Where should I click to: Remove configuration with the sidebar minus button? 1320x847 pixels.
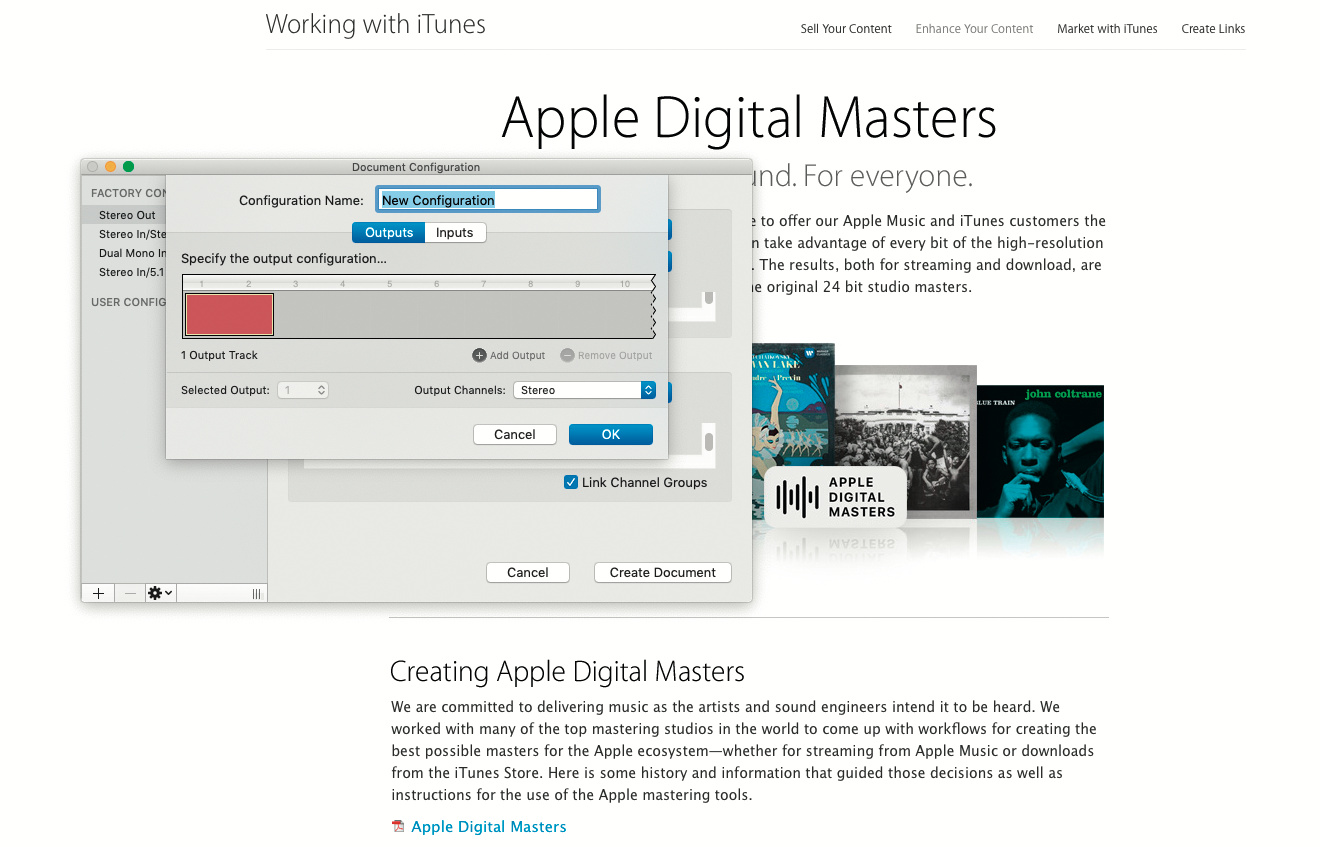pyautogui.click(x=130, y=593)
